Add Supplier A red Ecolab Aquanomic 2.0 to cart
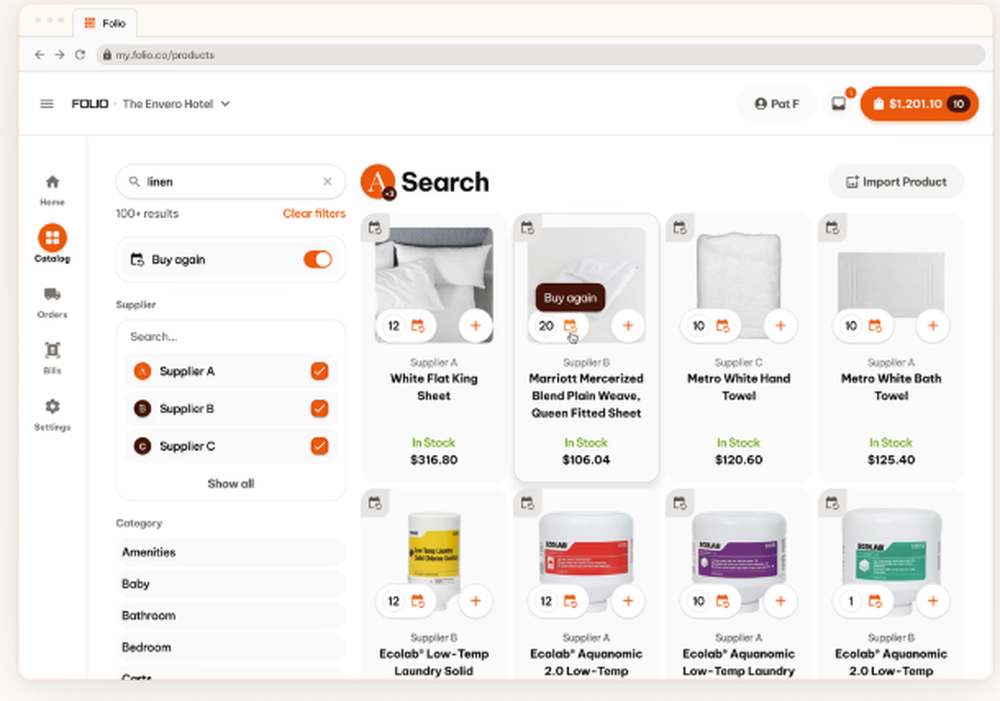This screenshot has width=1000, height=701. point(628,601)
